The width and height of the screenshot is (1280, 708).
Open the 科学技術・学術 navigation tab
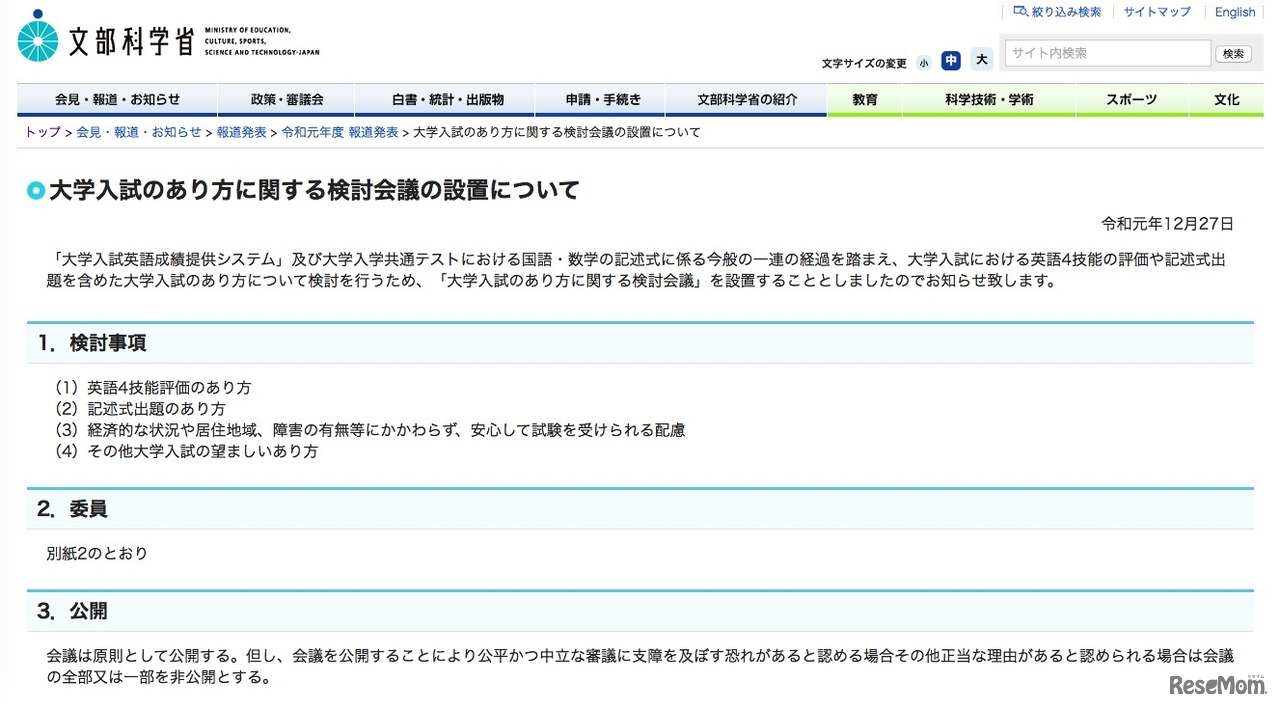pyautogui.click(x=990, y=99)
